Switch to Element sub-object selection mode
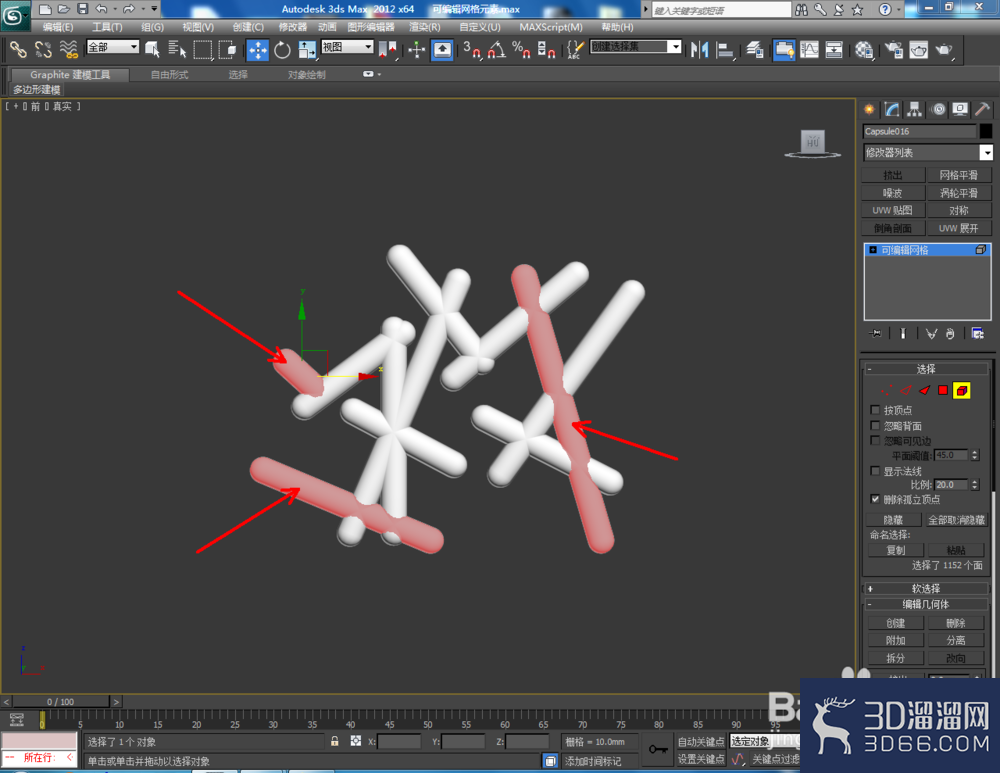This screenshot has width=1000, height=773. [x=962, y=390]
